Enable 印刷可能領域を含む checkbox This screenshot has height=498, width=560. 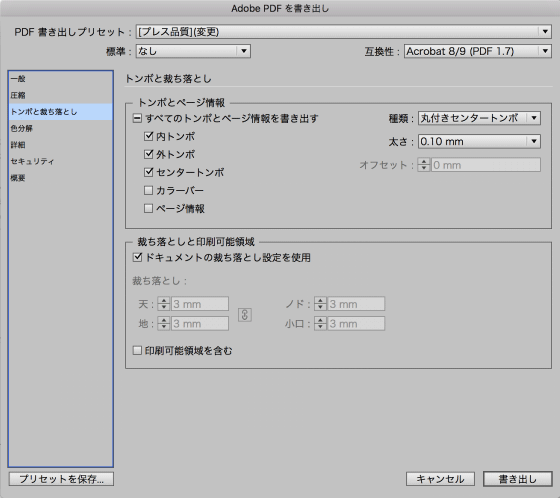coord(137,350)
